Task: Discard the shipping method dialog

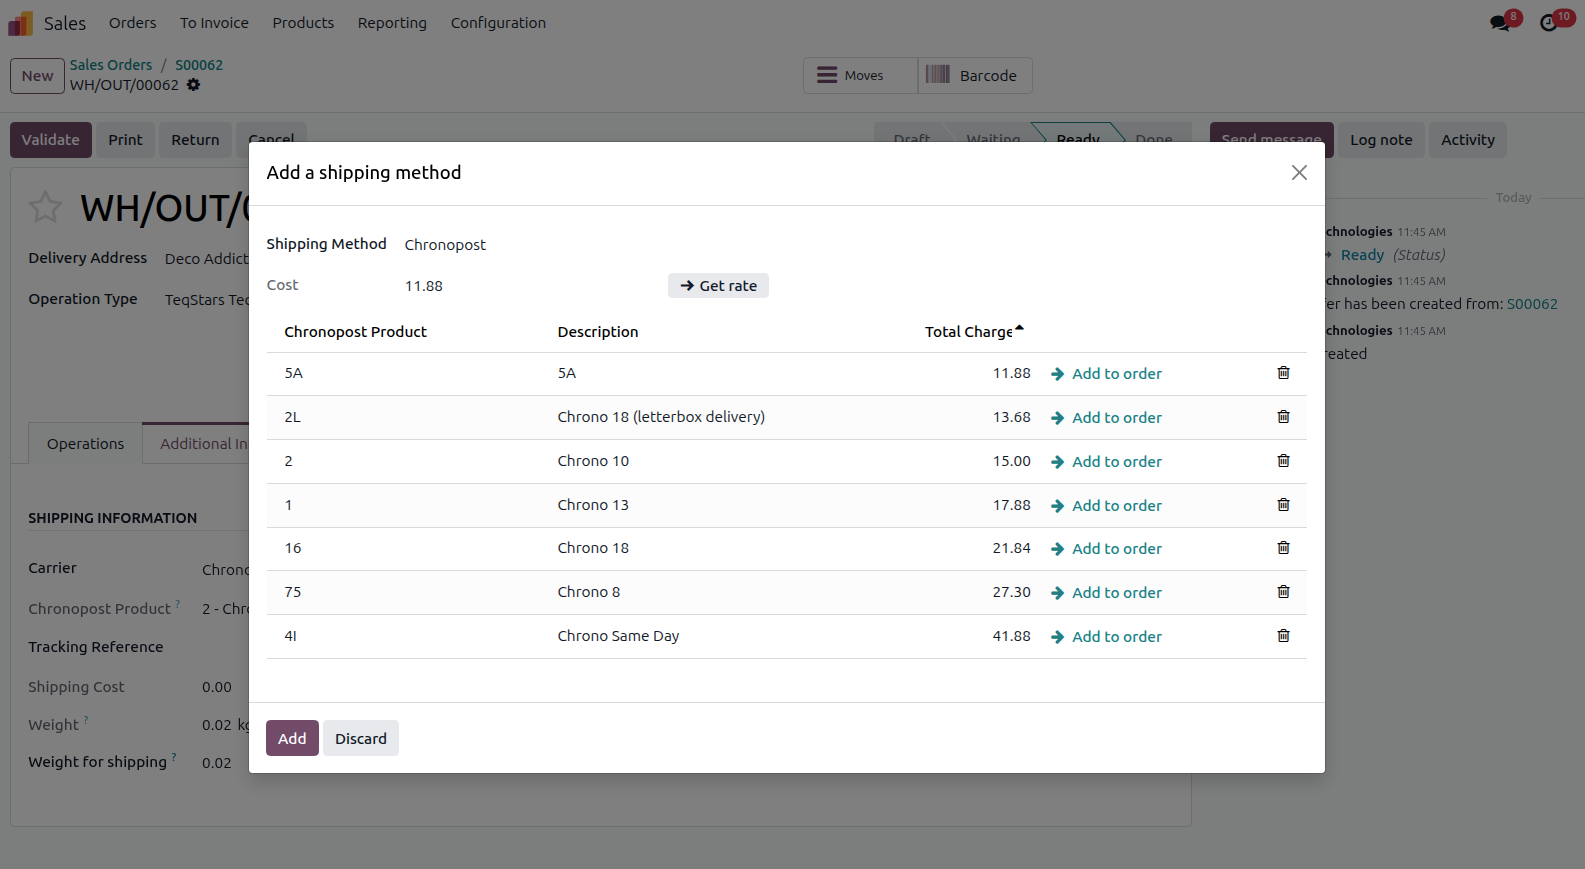Action: click(361, 738)
